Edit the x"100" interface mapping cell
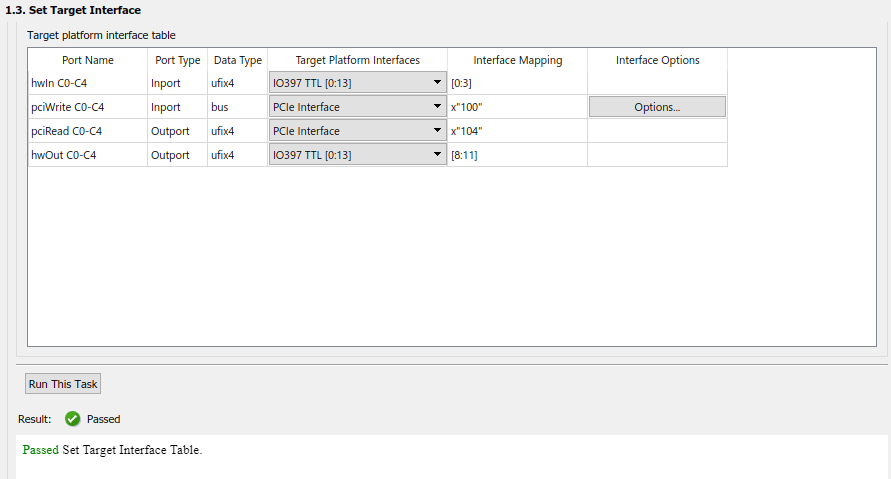The width and height of the screenshot is (891, 479). [x=516, y=107]
